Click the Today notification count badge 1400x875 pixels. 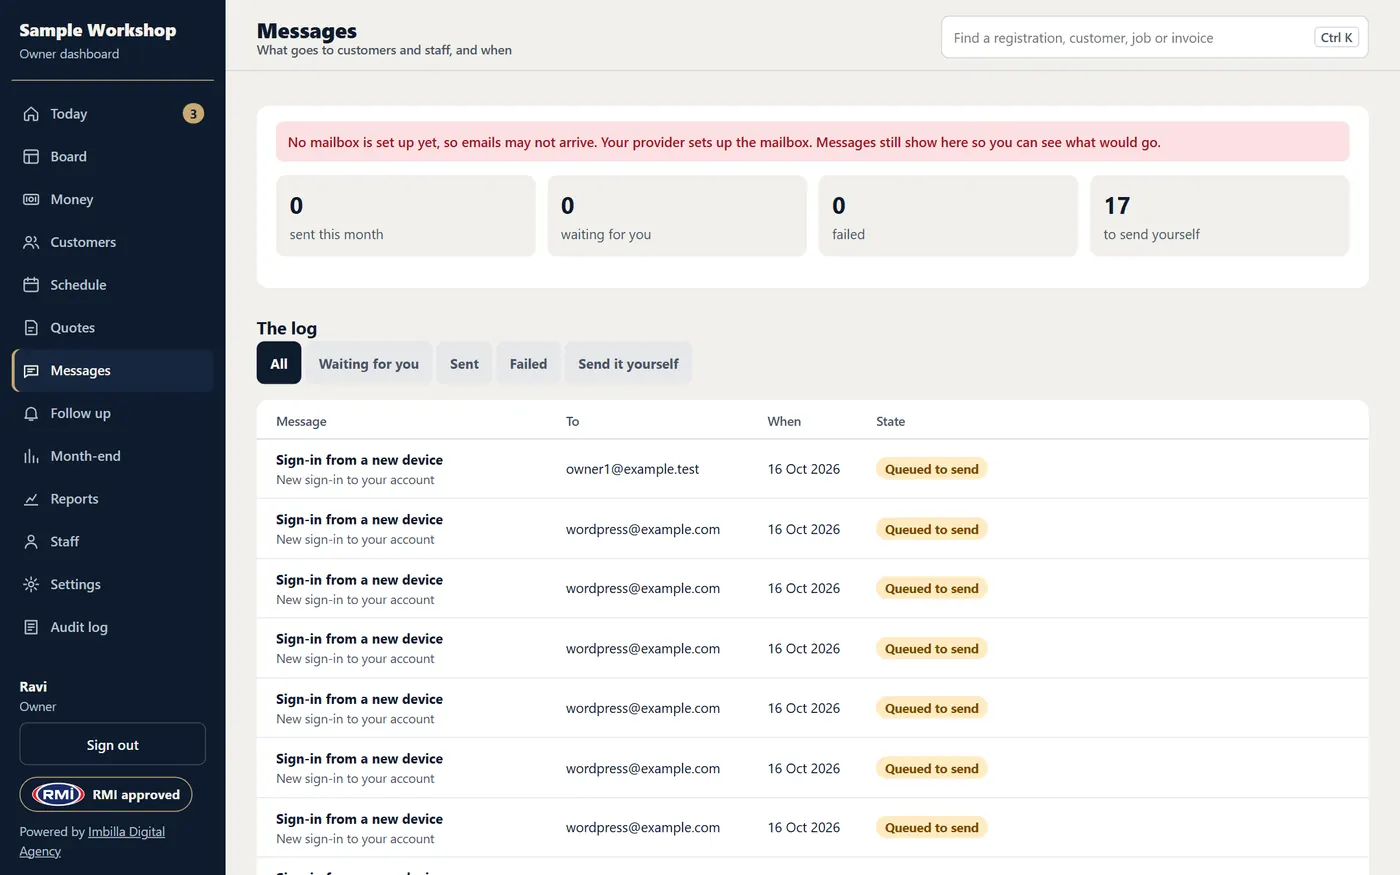193,114
